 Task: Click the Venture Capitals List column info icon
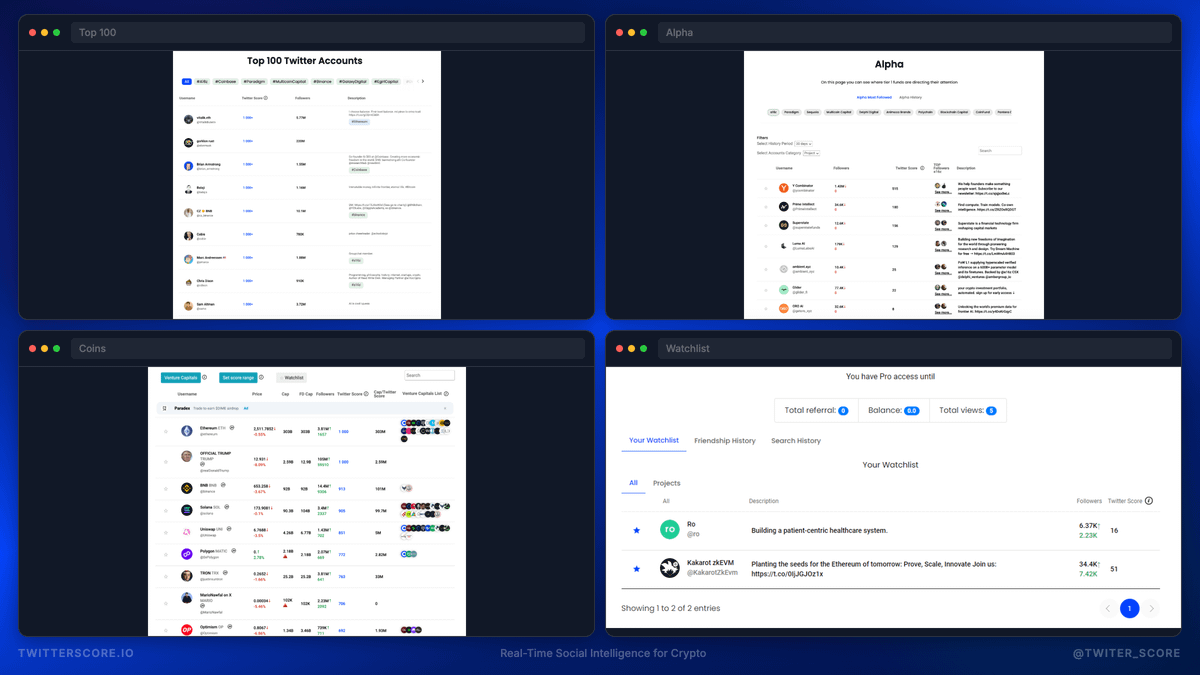447,393
